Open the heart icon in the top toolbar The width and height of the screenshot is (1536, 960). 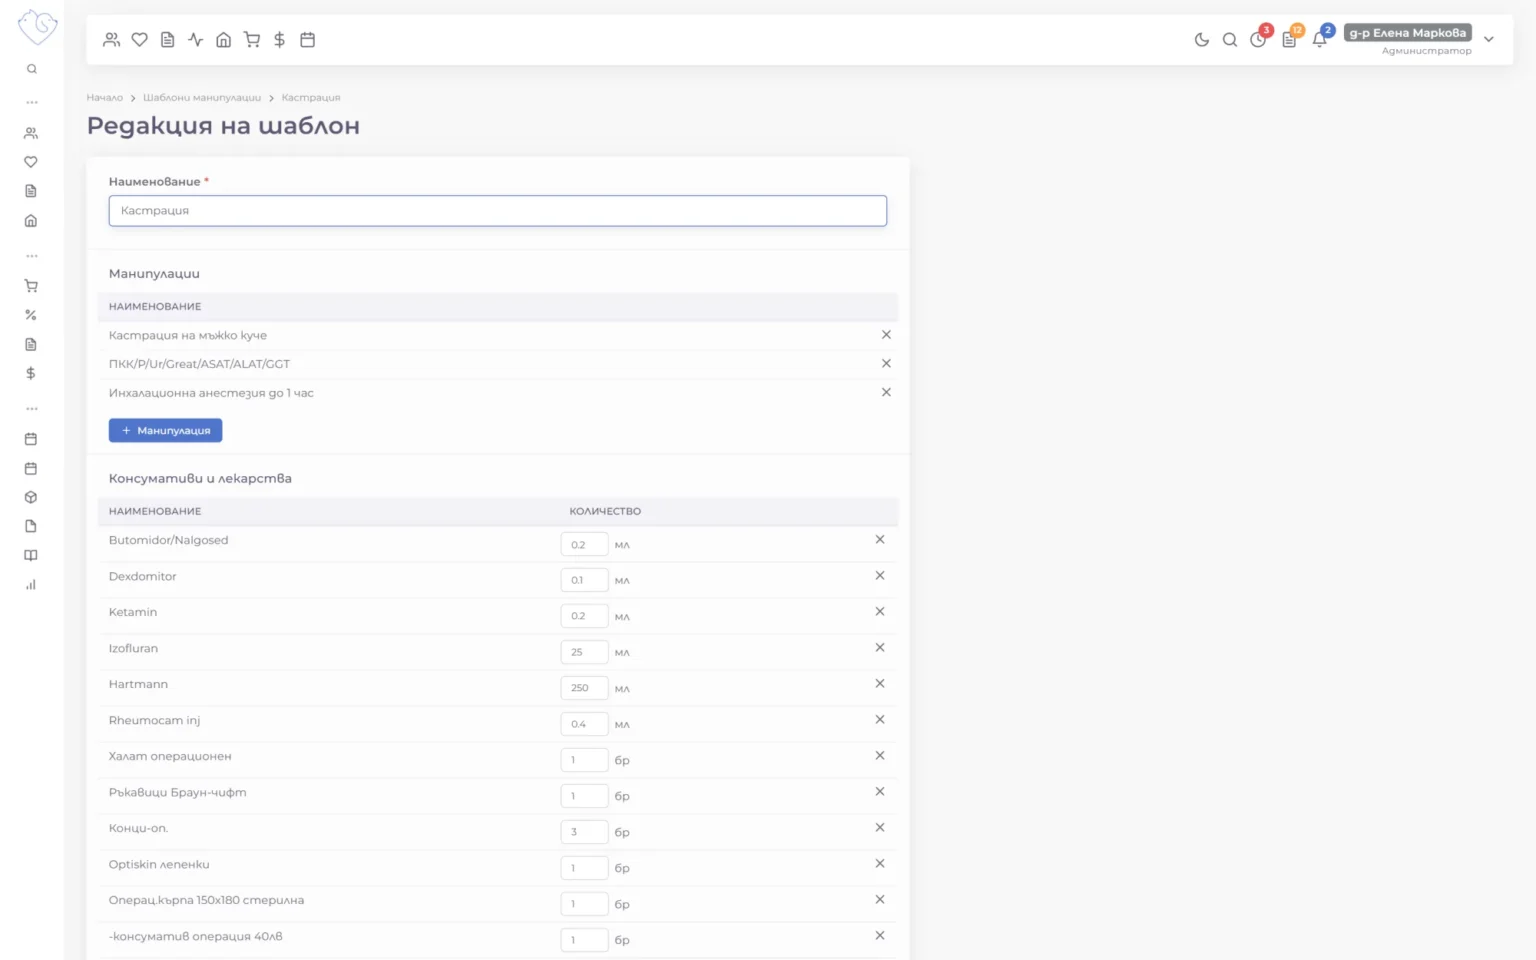[x=140, y=40]
